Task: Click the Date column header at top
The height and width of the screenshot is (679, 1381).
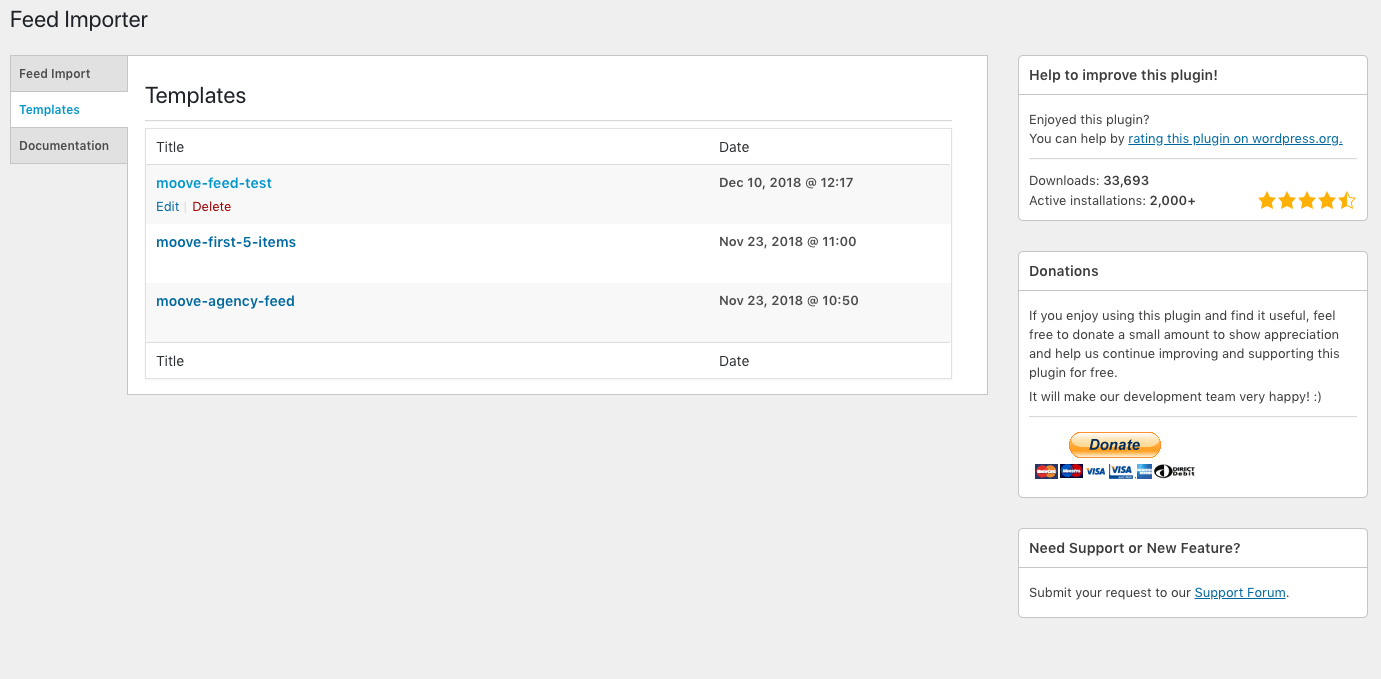Action: (734, 147)
